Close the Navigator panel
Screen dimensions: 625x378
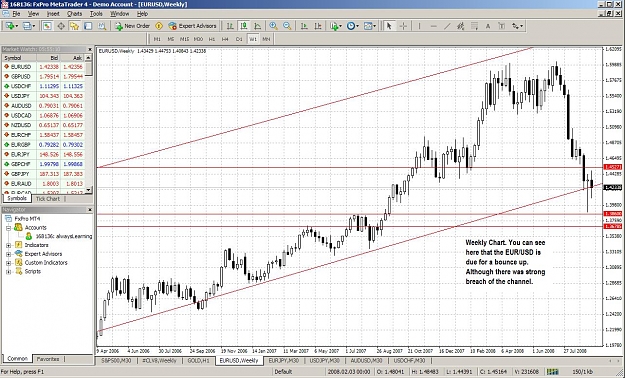90,210
